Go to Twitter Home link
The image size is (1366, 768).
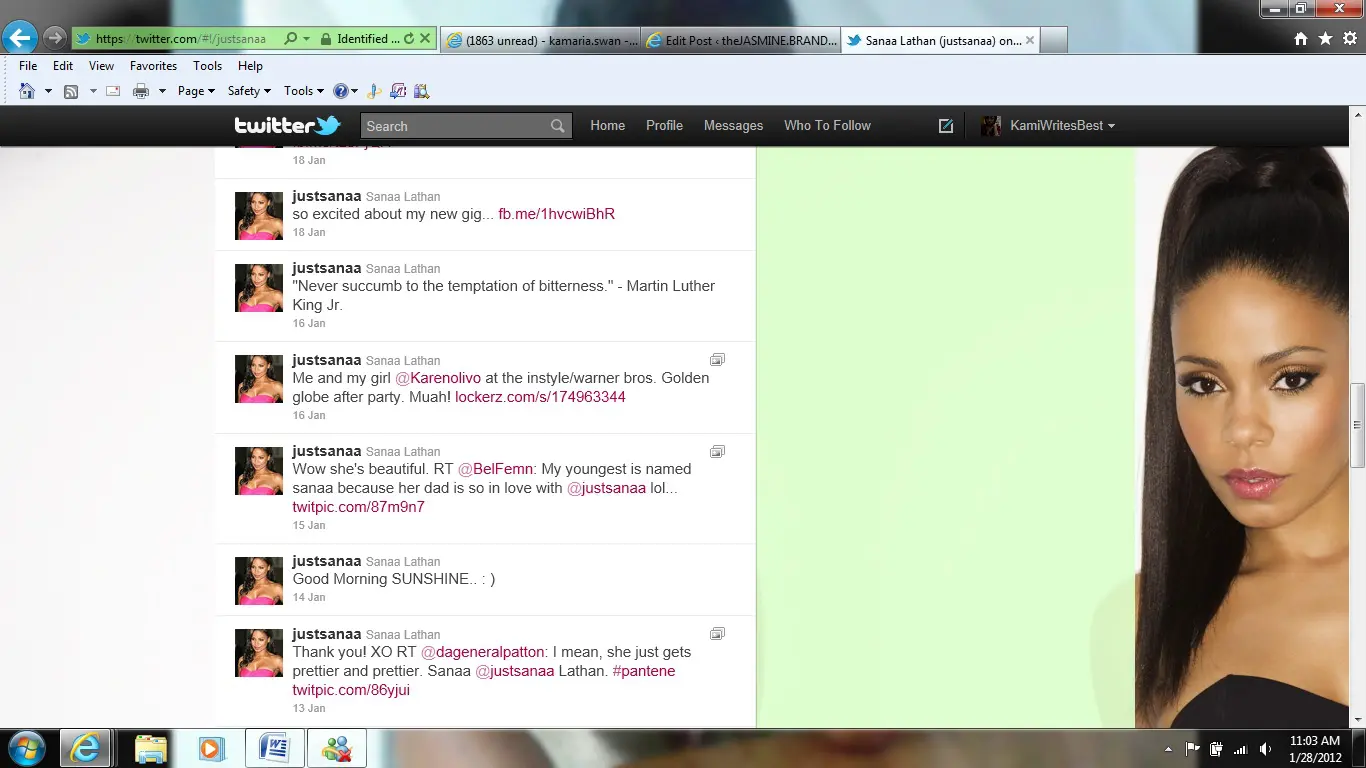[x=607, y=126]
